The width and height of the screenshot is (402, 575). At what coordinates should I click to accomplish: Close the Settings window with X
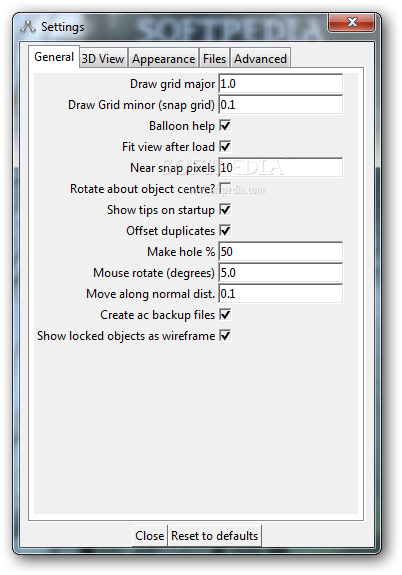coord(352,23)
